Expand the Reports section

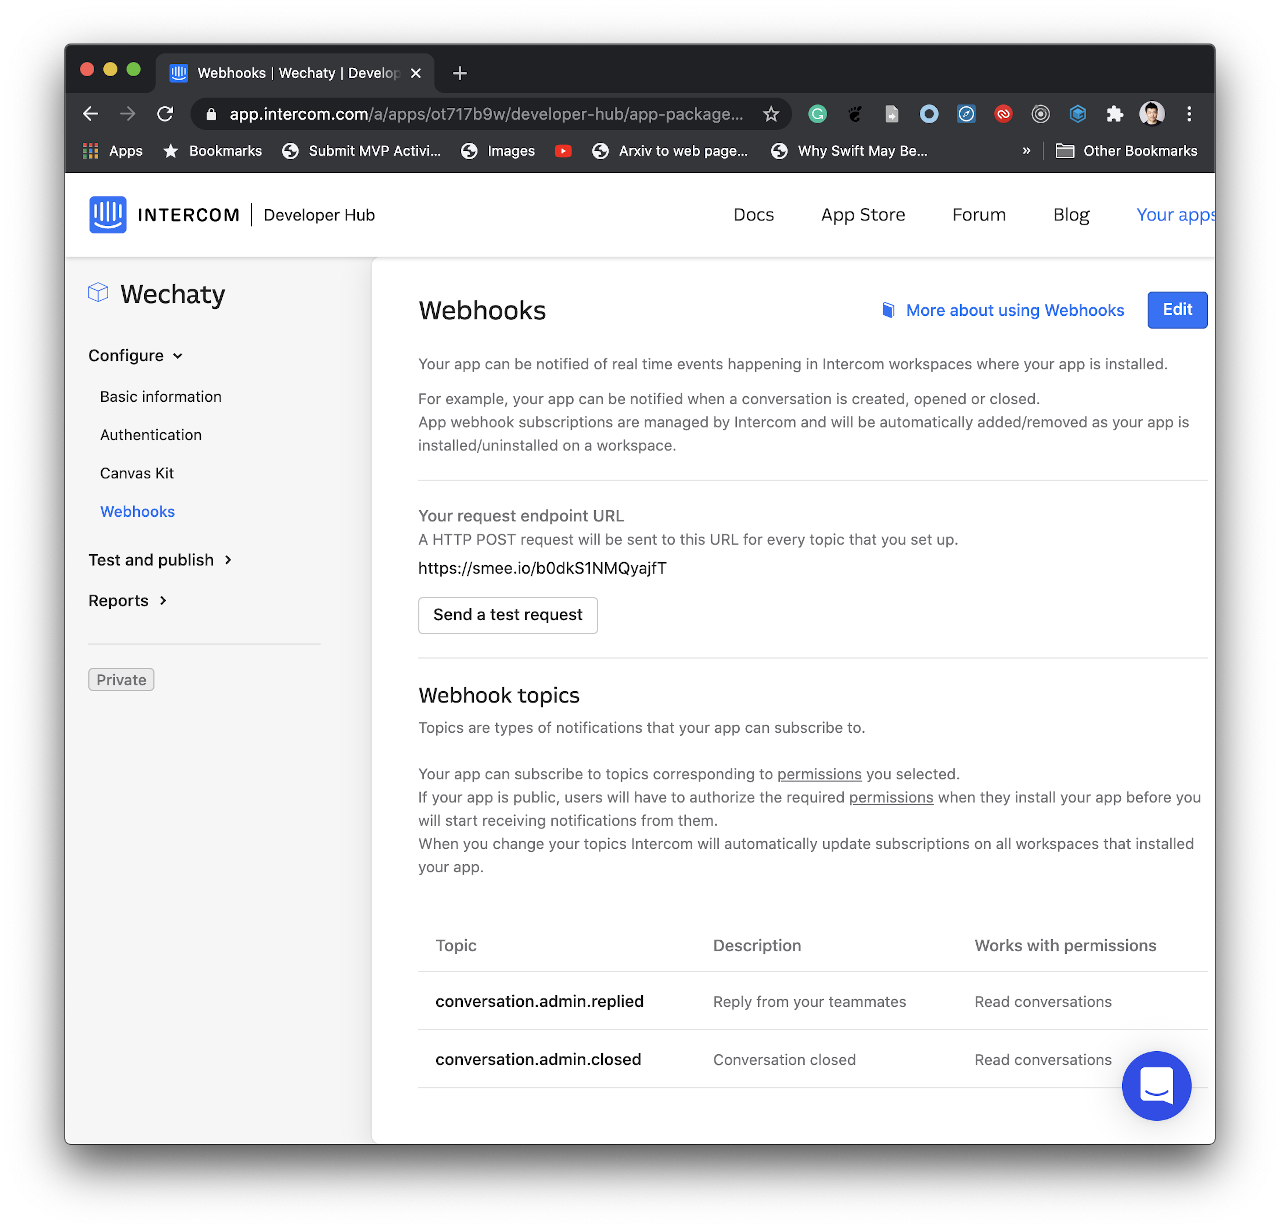[128, 601]
